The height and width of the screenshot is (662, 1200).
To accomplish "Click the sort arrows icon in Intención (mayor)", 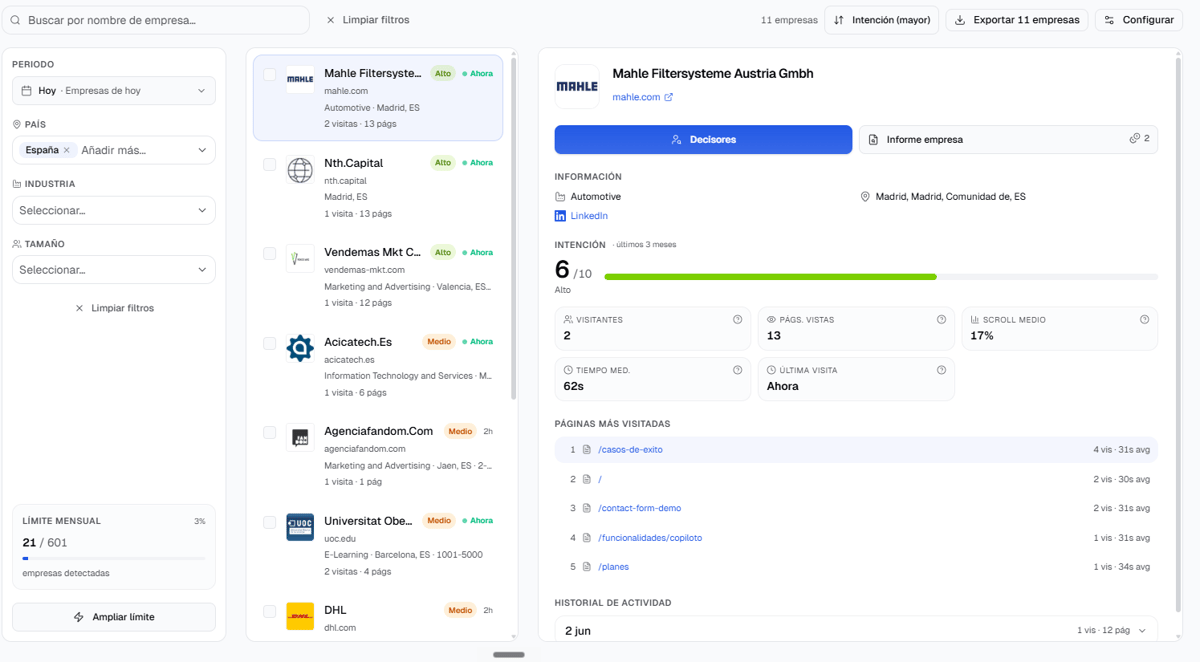I will tap(839, 20).
